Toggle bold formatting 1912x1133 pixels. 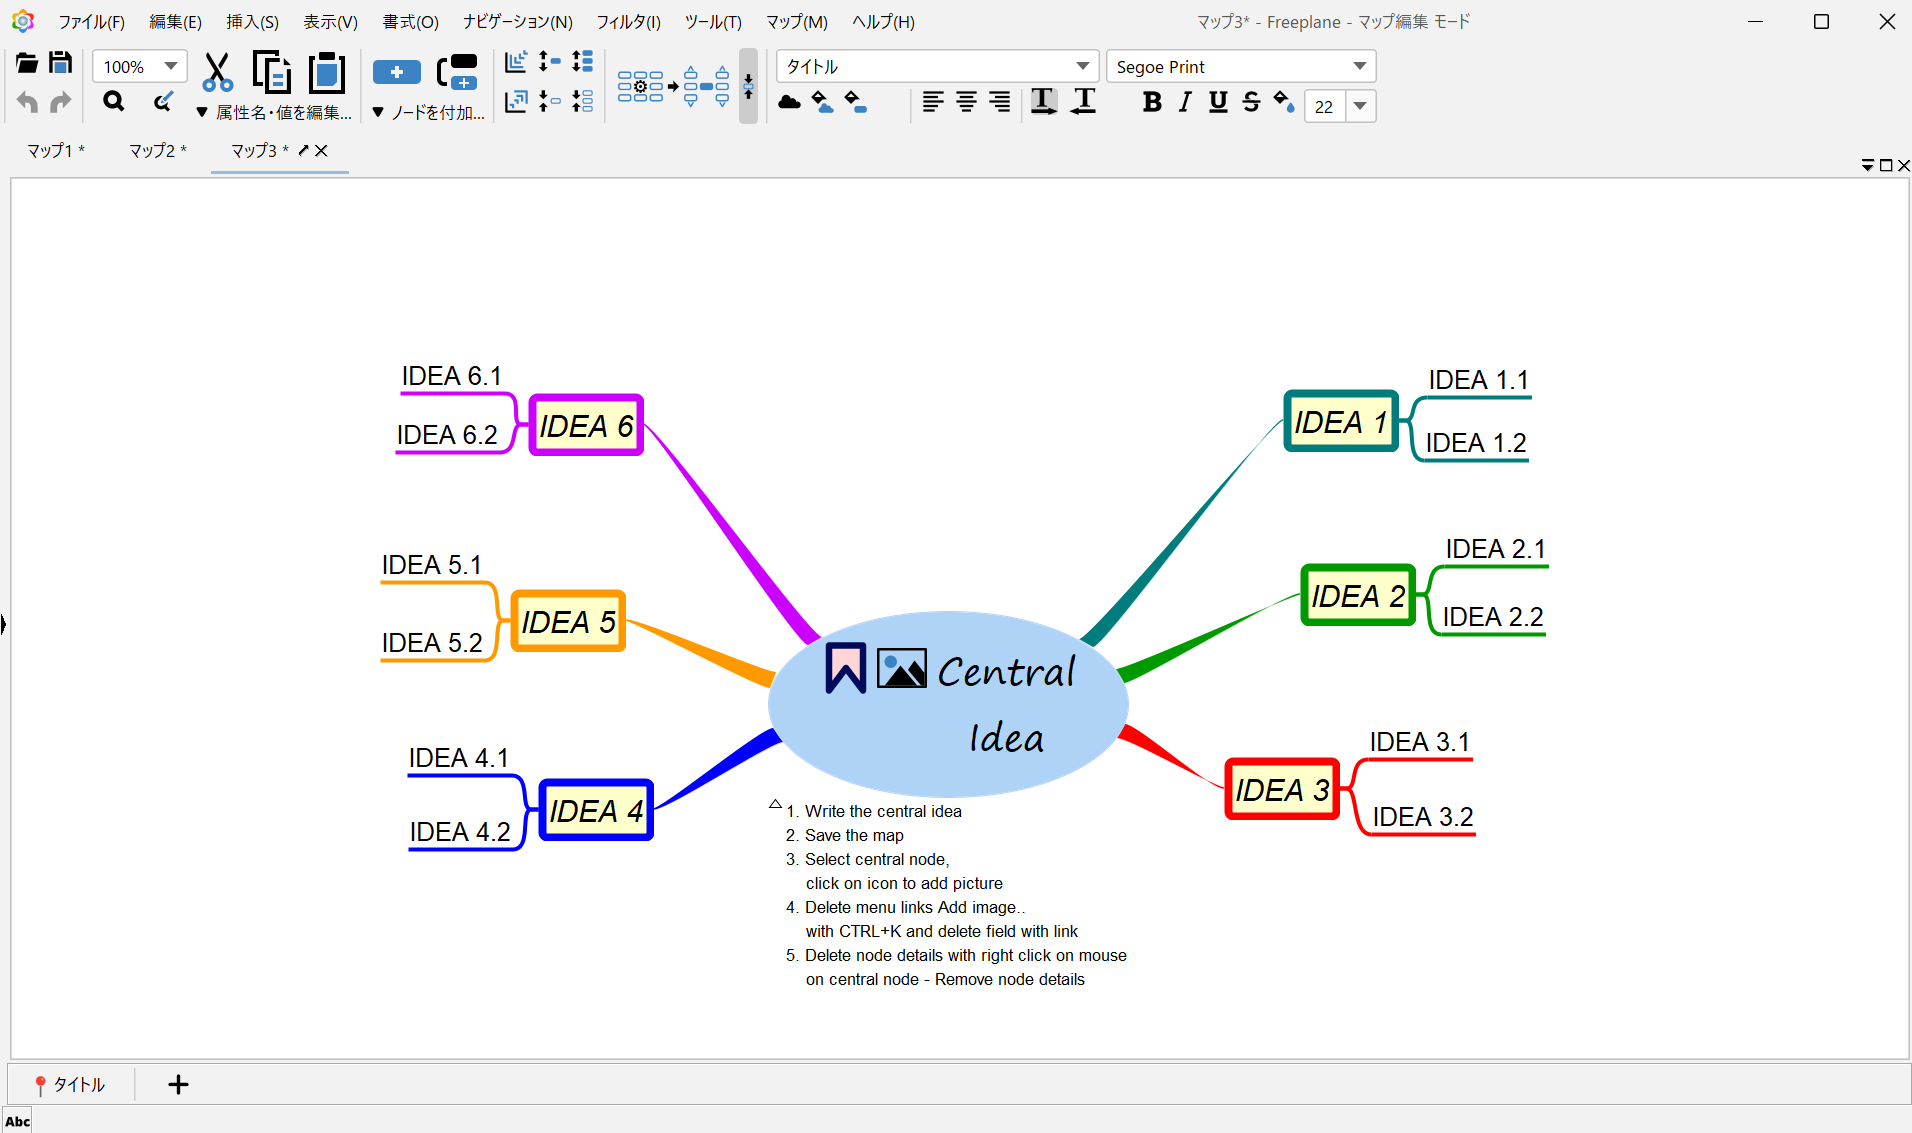[1151, 102]
